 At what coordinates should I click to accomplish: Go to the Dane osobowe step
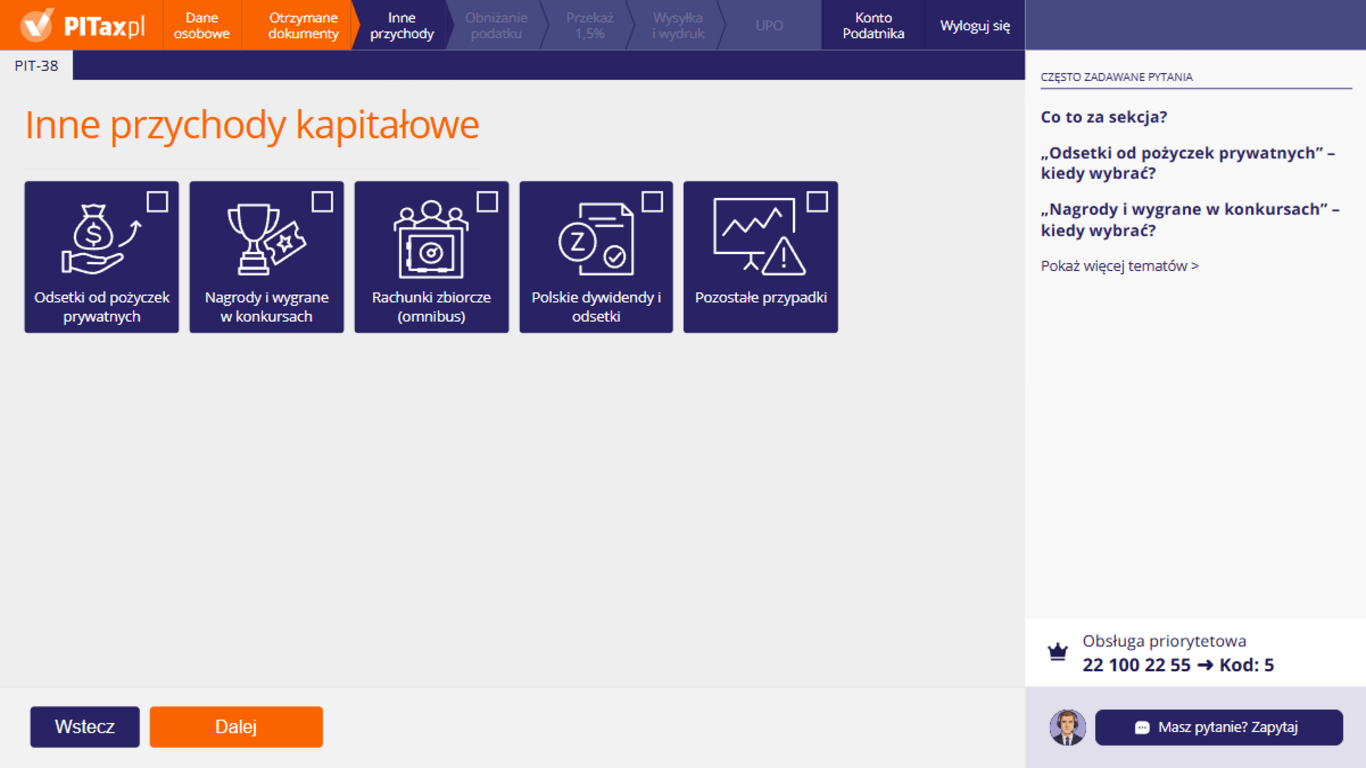pos(201,26)
